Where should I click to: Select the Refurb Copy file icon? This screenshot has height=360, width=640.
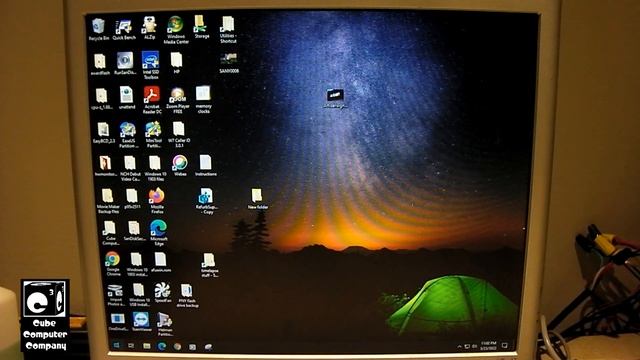tap(207, 201)
